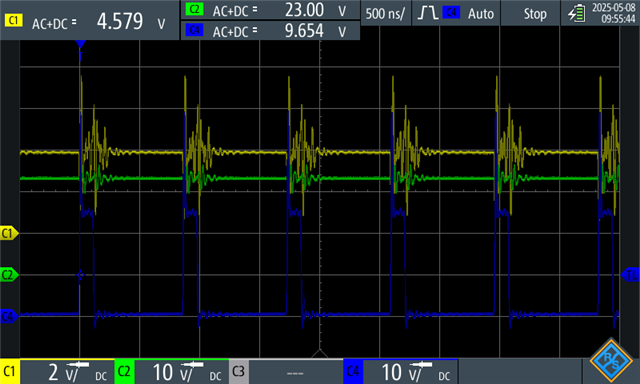Open C1 vertical scale 2 V/ setting
The image size is (640, 384).
[x=67, y=372]
